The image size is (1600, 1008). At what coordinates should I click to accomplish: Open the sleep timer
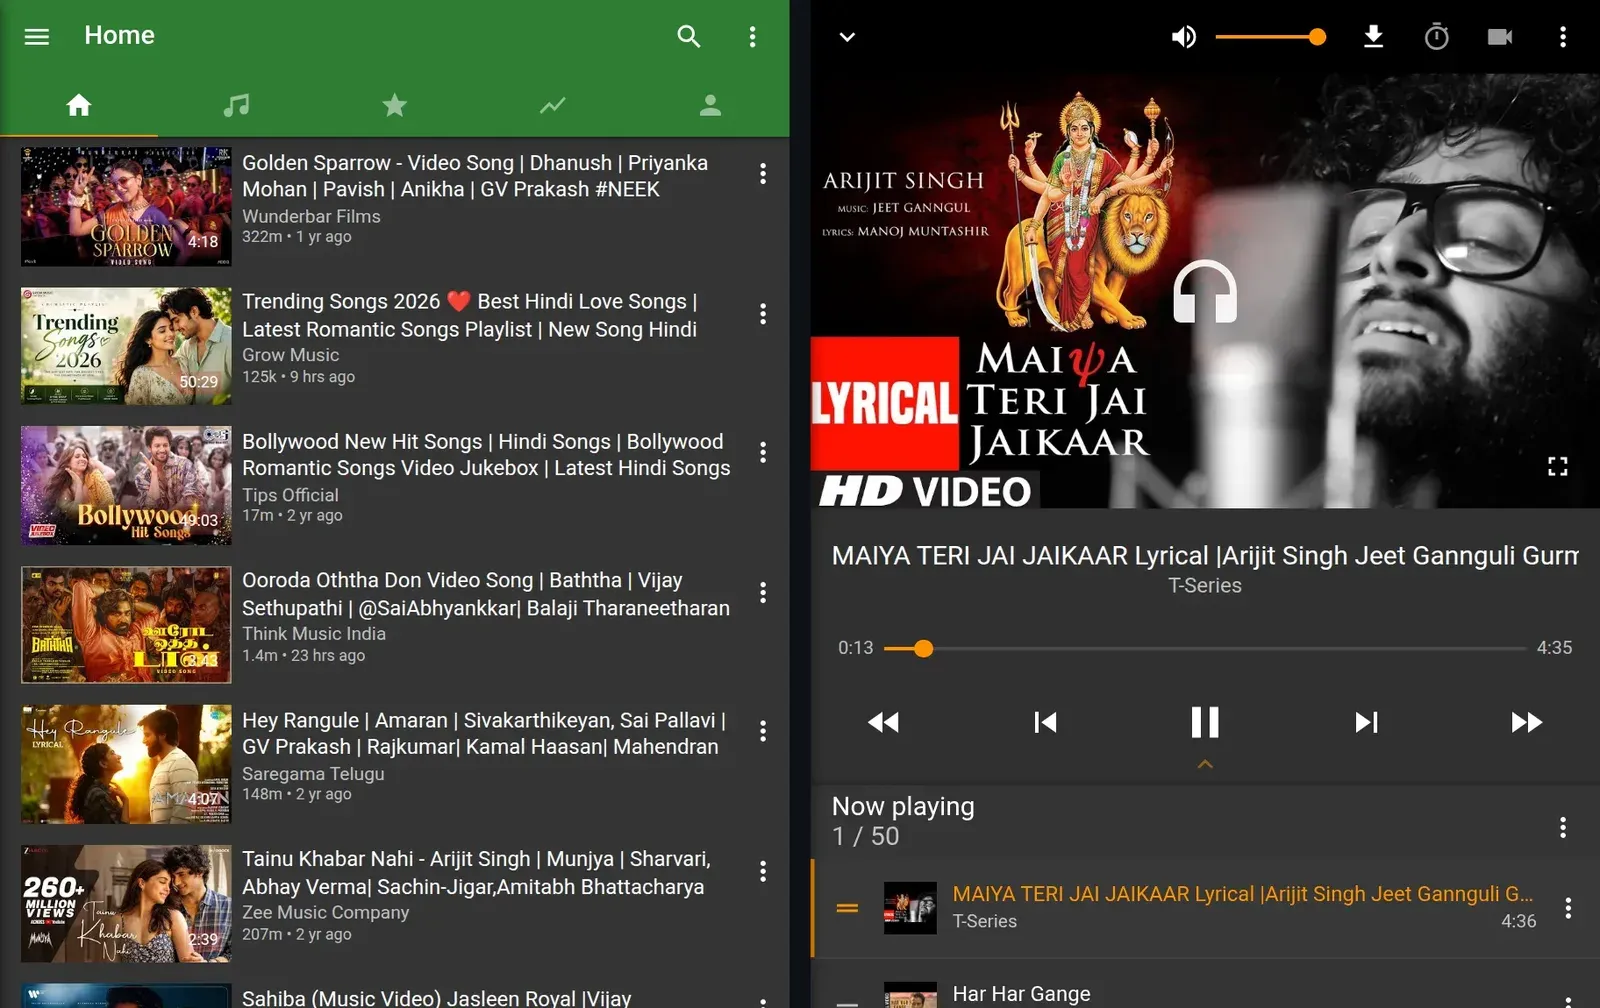coord(1436,37)
